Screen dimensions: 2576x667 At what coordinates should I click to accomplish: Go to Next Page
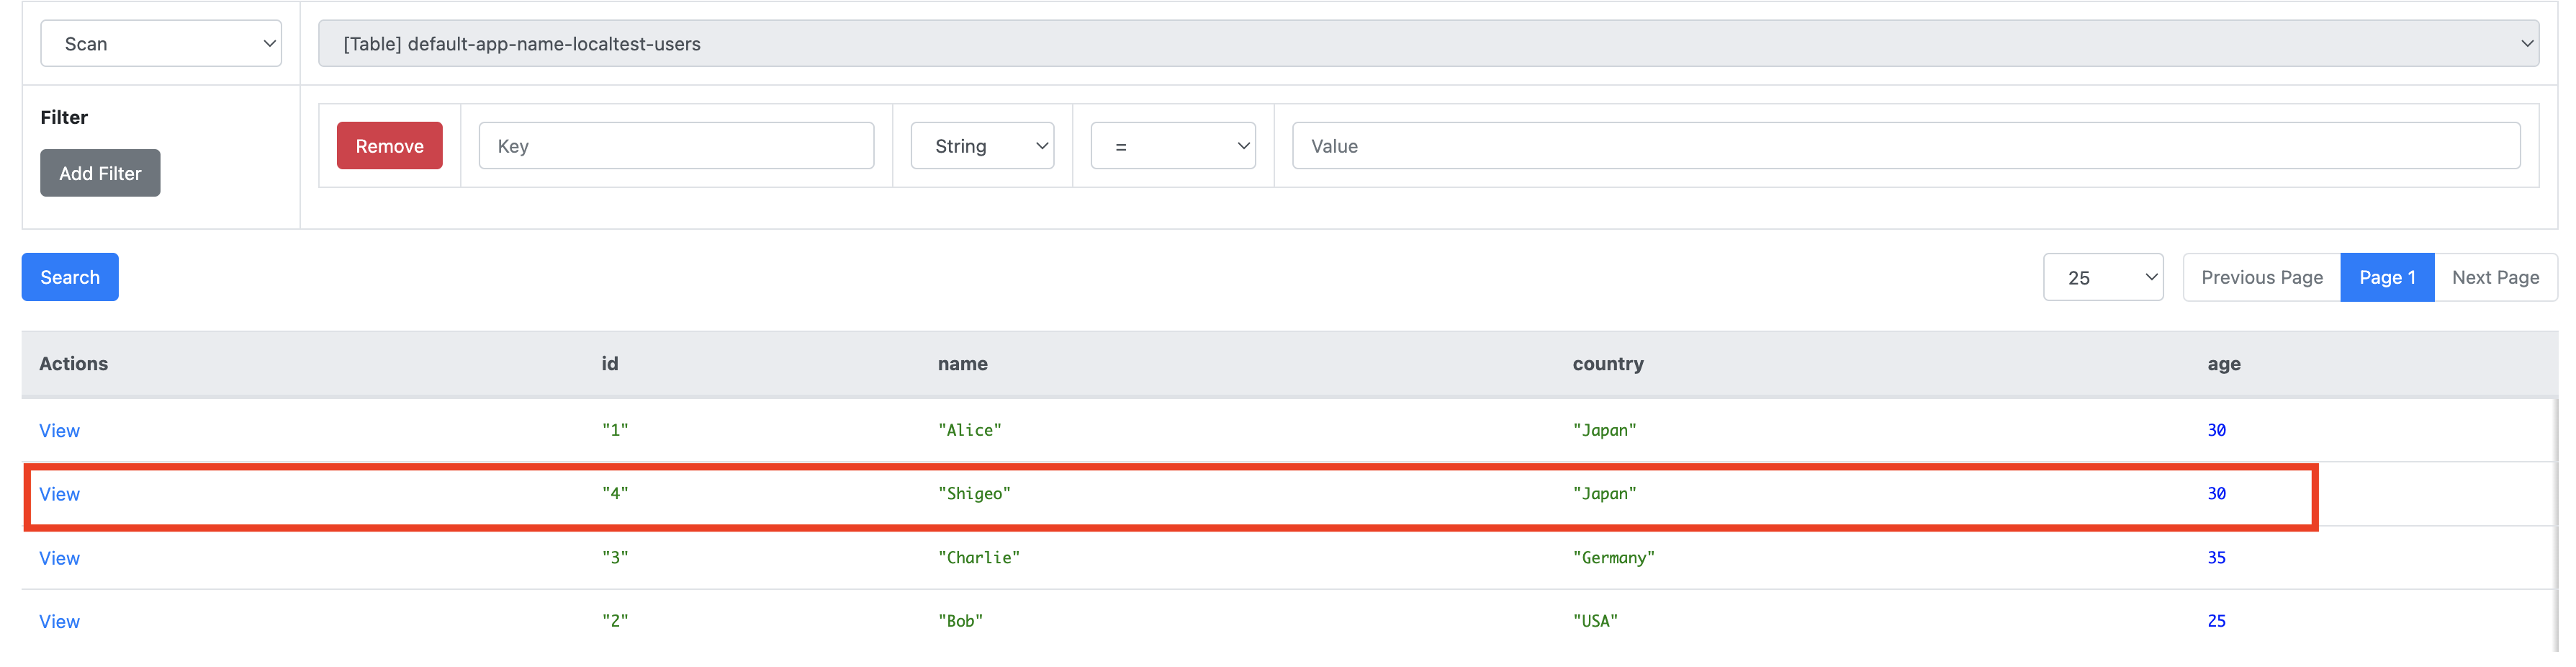[x=2494, y=278]
